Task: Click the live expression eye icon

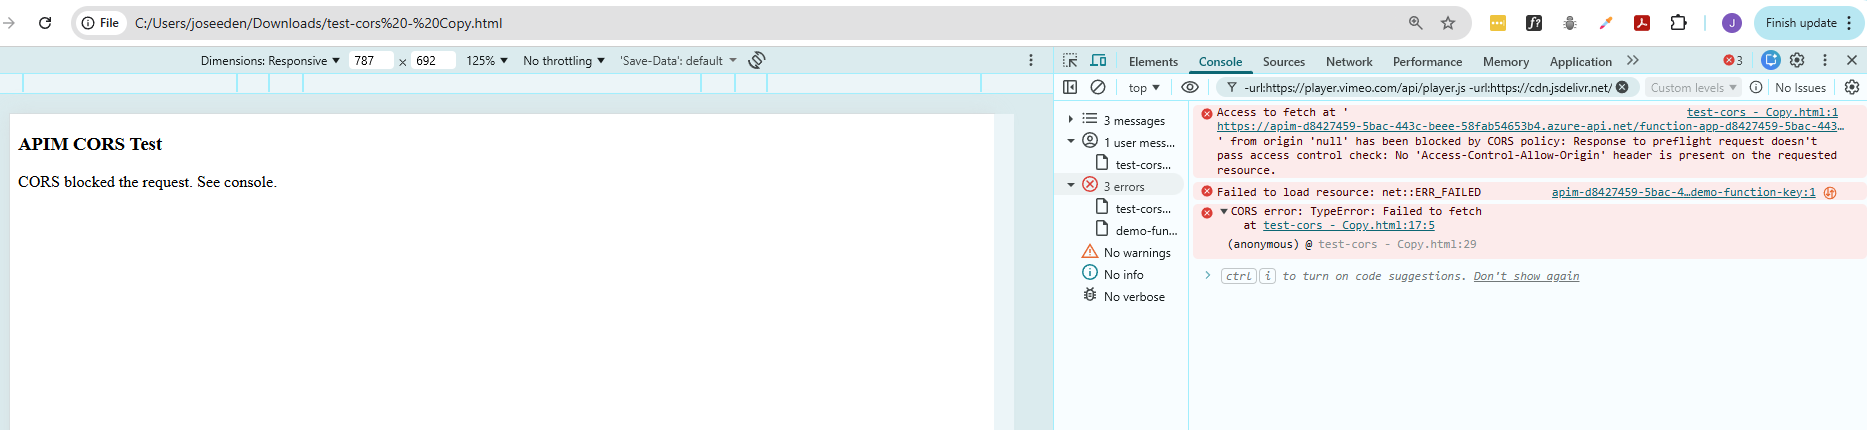Action: coord(1189,88)
